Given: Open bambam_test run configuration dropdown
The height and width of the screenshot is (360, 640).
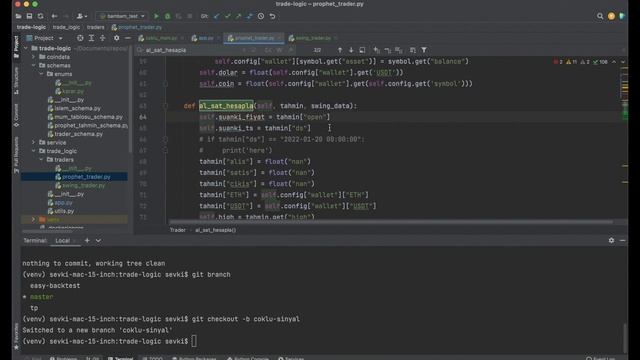Looking at the screenshot, I should (x=122, y=16).
